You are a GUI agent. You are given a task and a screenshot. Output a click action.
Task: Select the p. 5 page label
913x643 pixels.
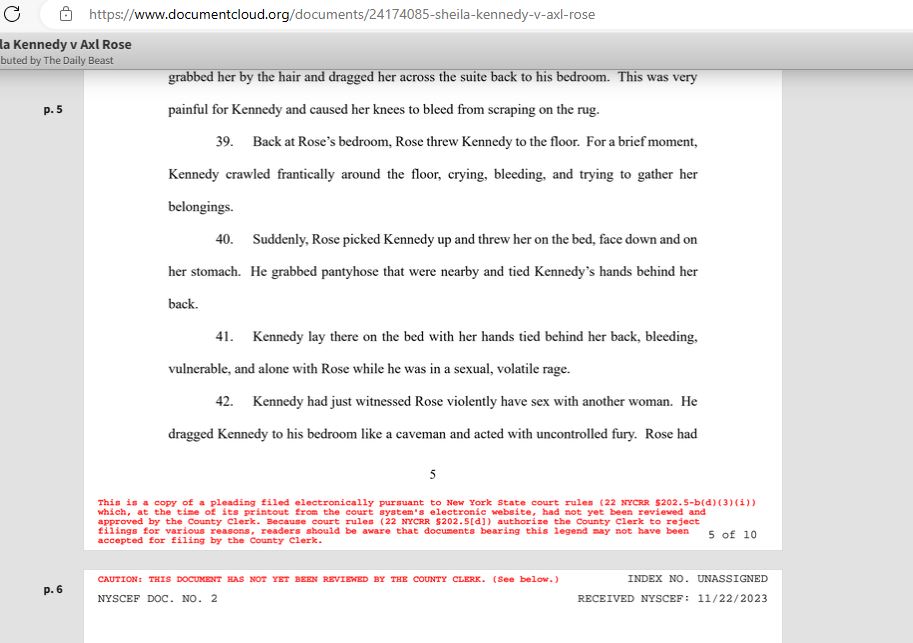point(53,109)
